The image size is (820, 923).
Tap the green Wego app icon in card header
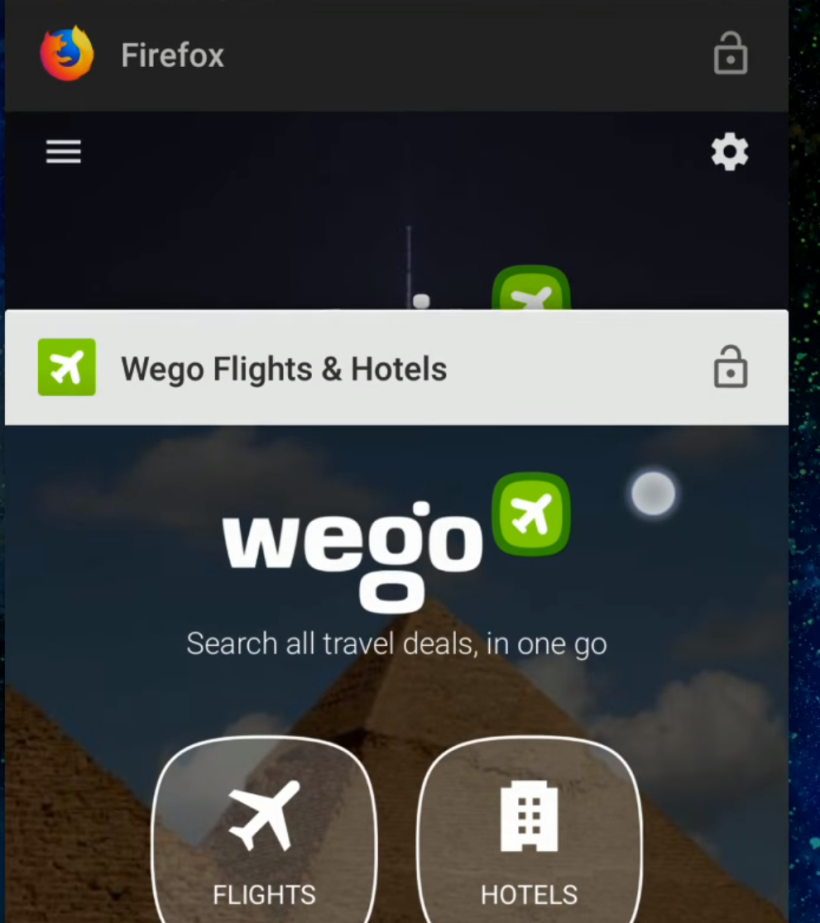67,367
